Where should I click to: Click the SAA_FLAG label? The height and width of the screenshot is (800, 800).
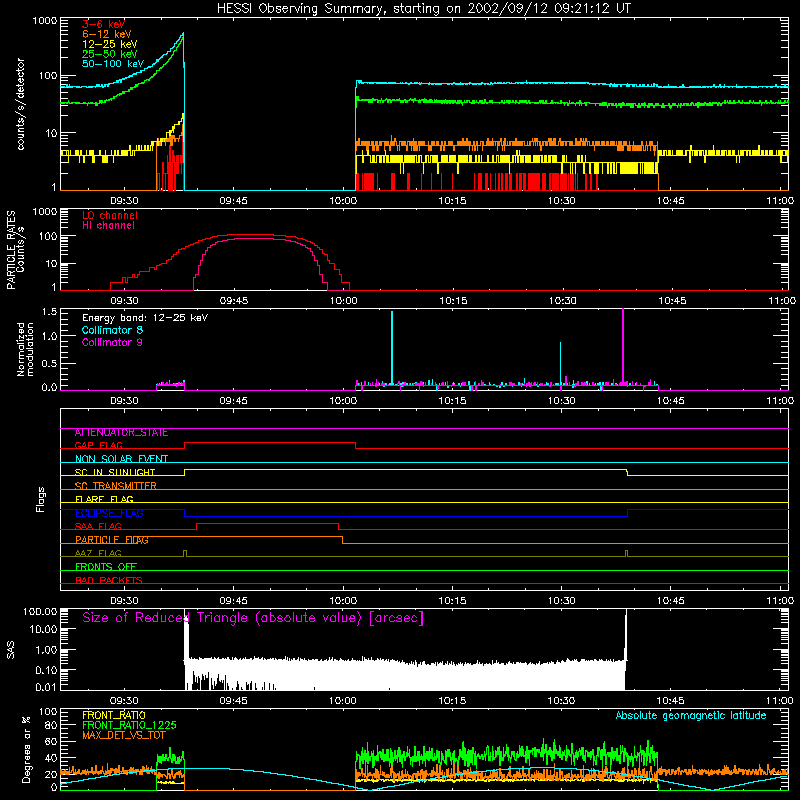pyautogui.click(x=98, y=526)
